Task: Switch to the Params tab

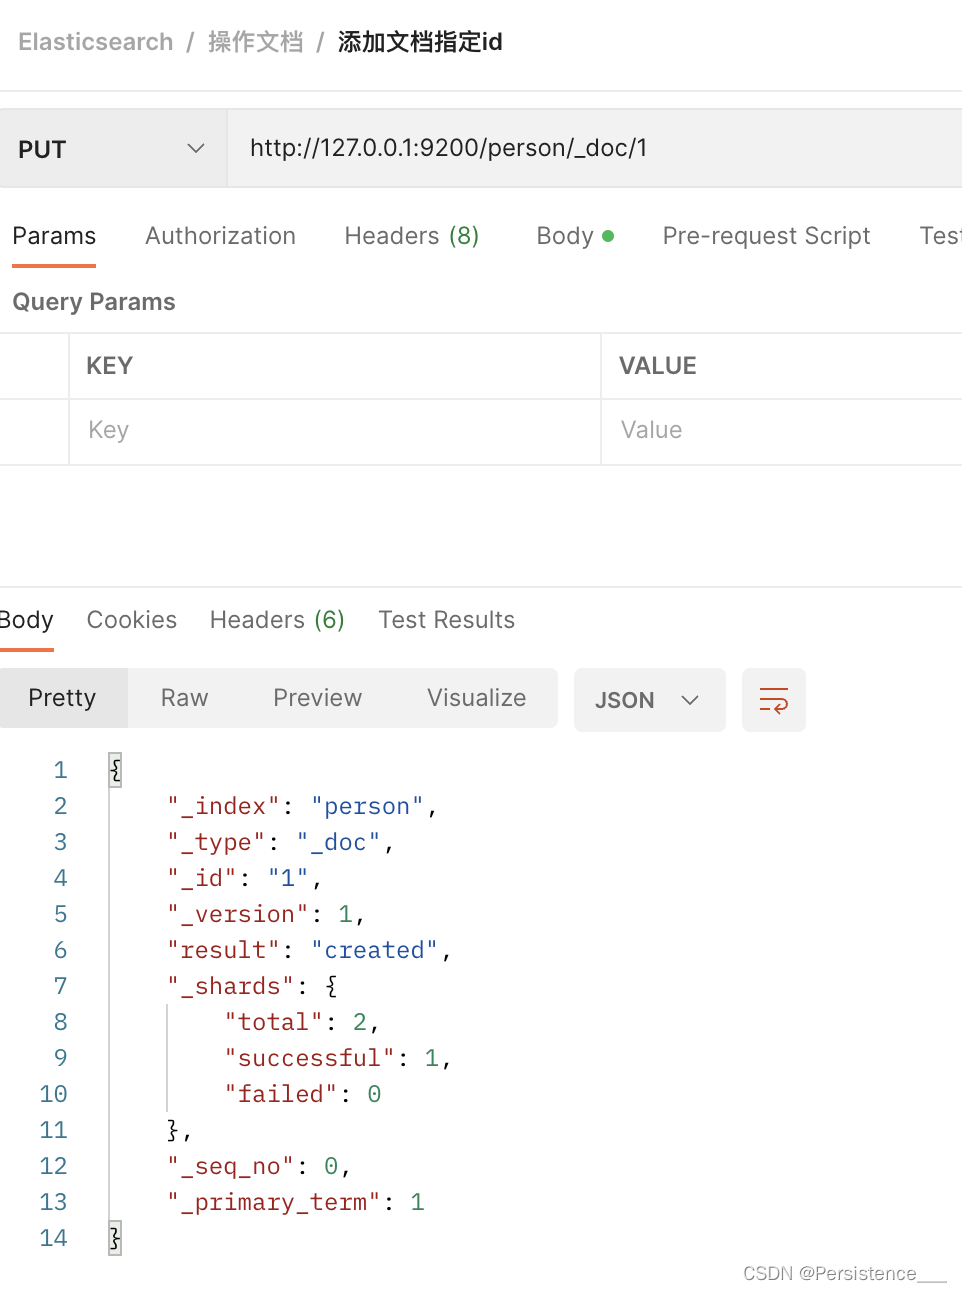Action: tap(54, 236)
